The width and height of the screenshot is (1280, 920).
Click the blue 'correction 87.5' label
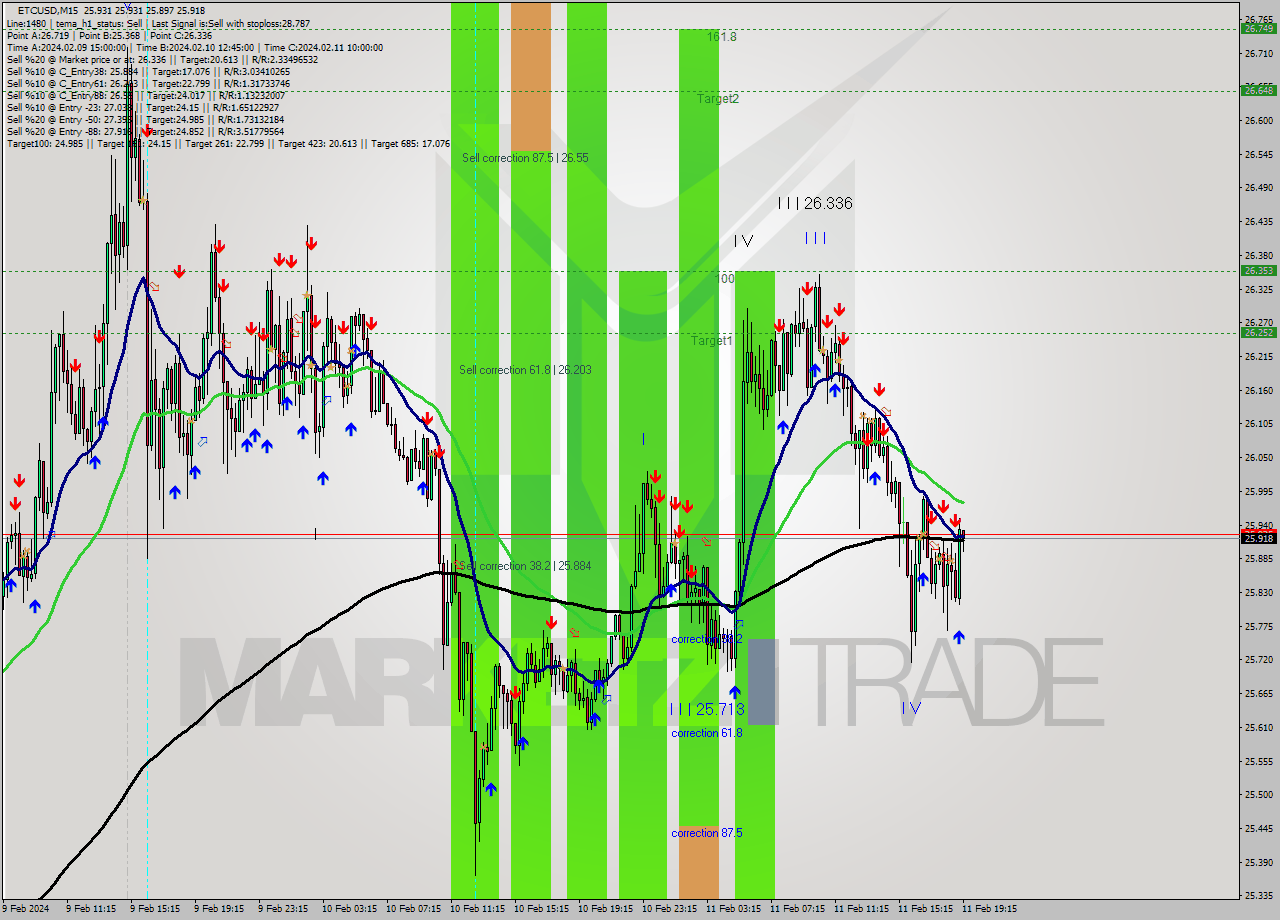tap(707, 833)
